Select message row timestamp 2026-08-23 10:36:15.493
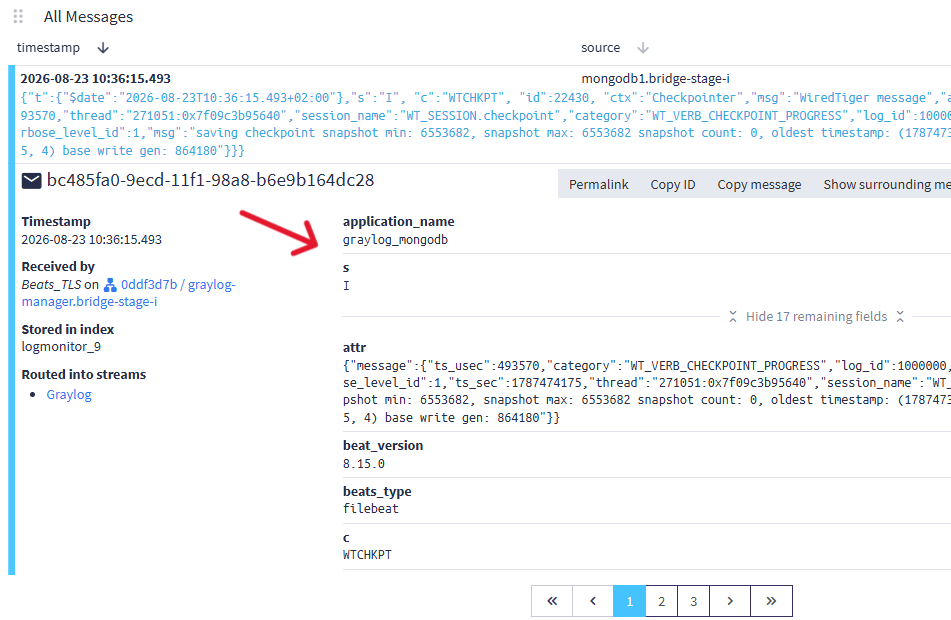Image resolution: width=951 pixels, height=620 pixels. click(x=96, y=78)
